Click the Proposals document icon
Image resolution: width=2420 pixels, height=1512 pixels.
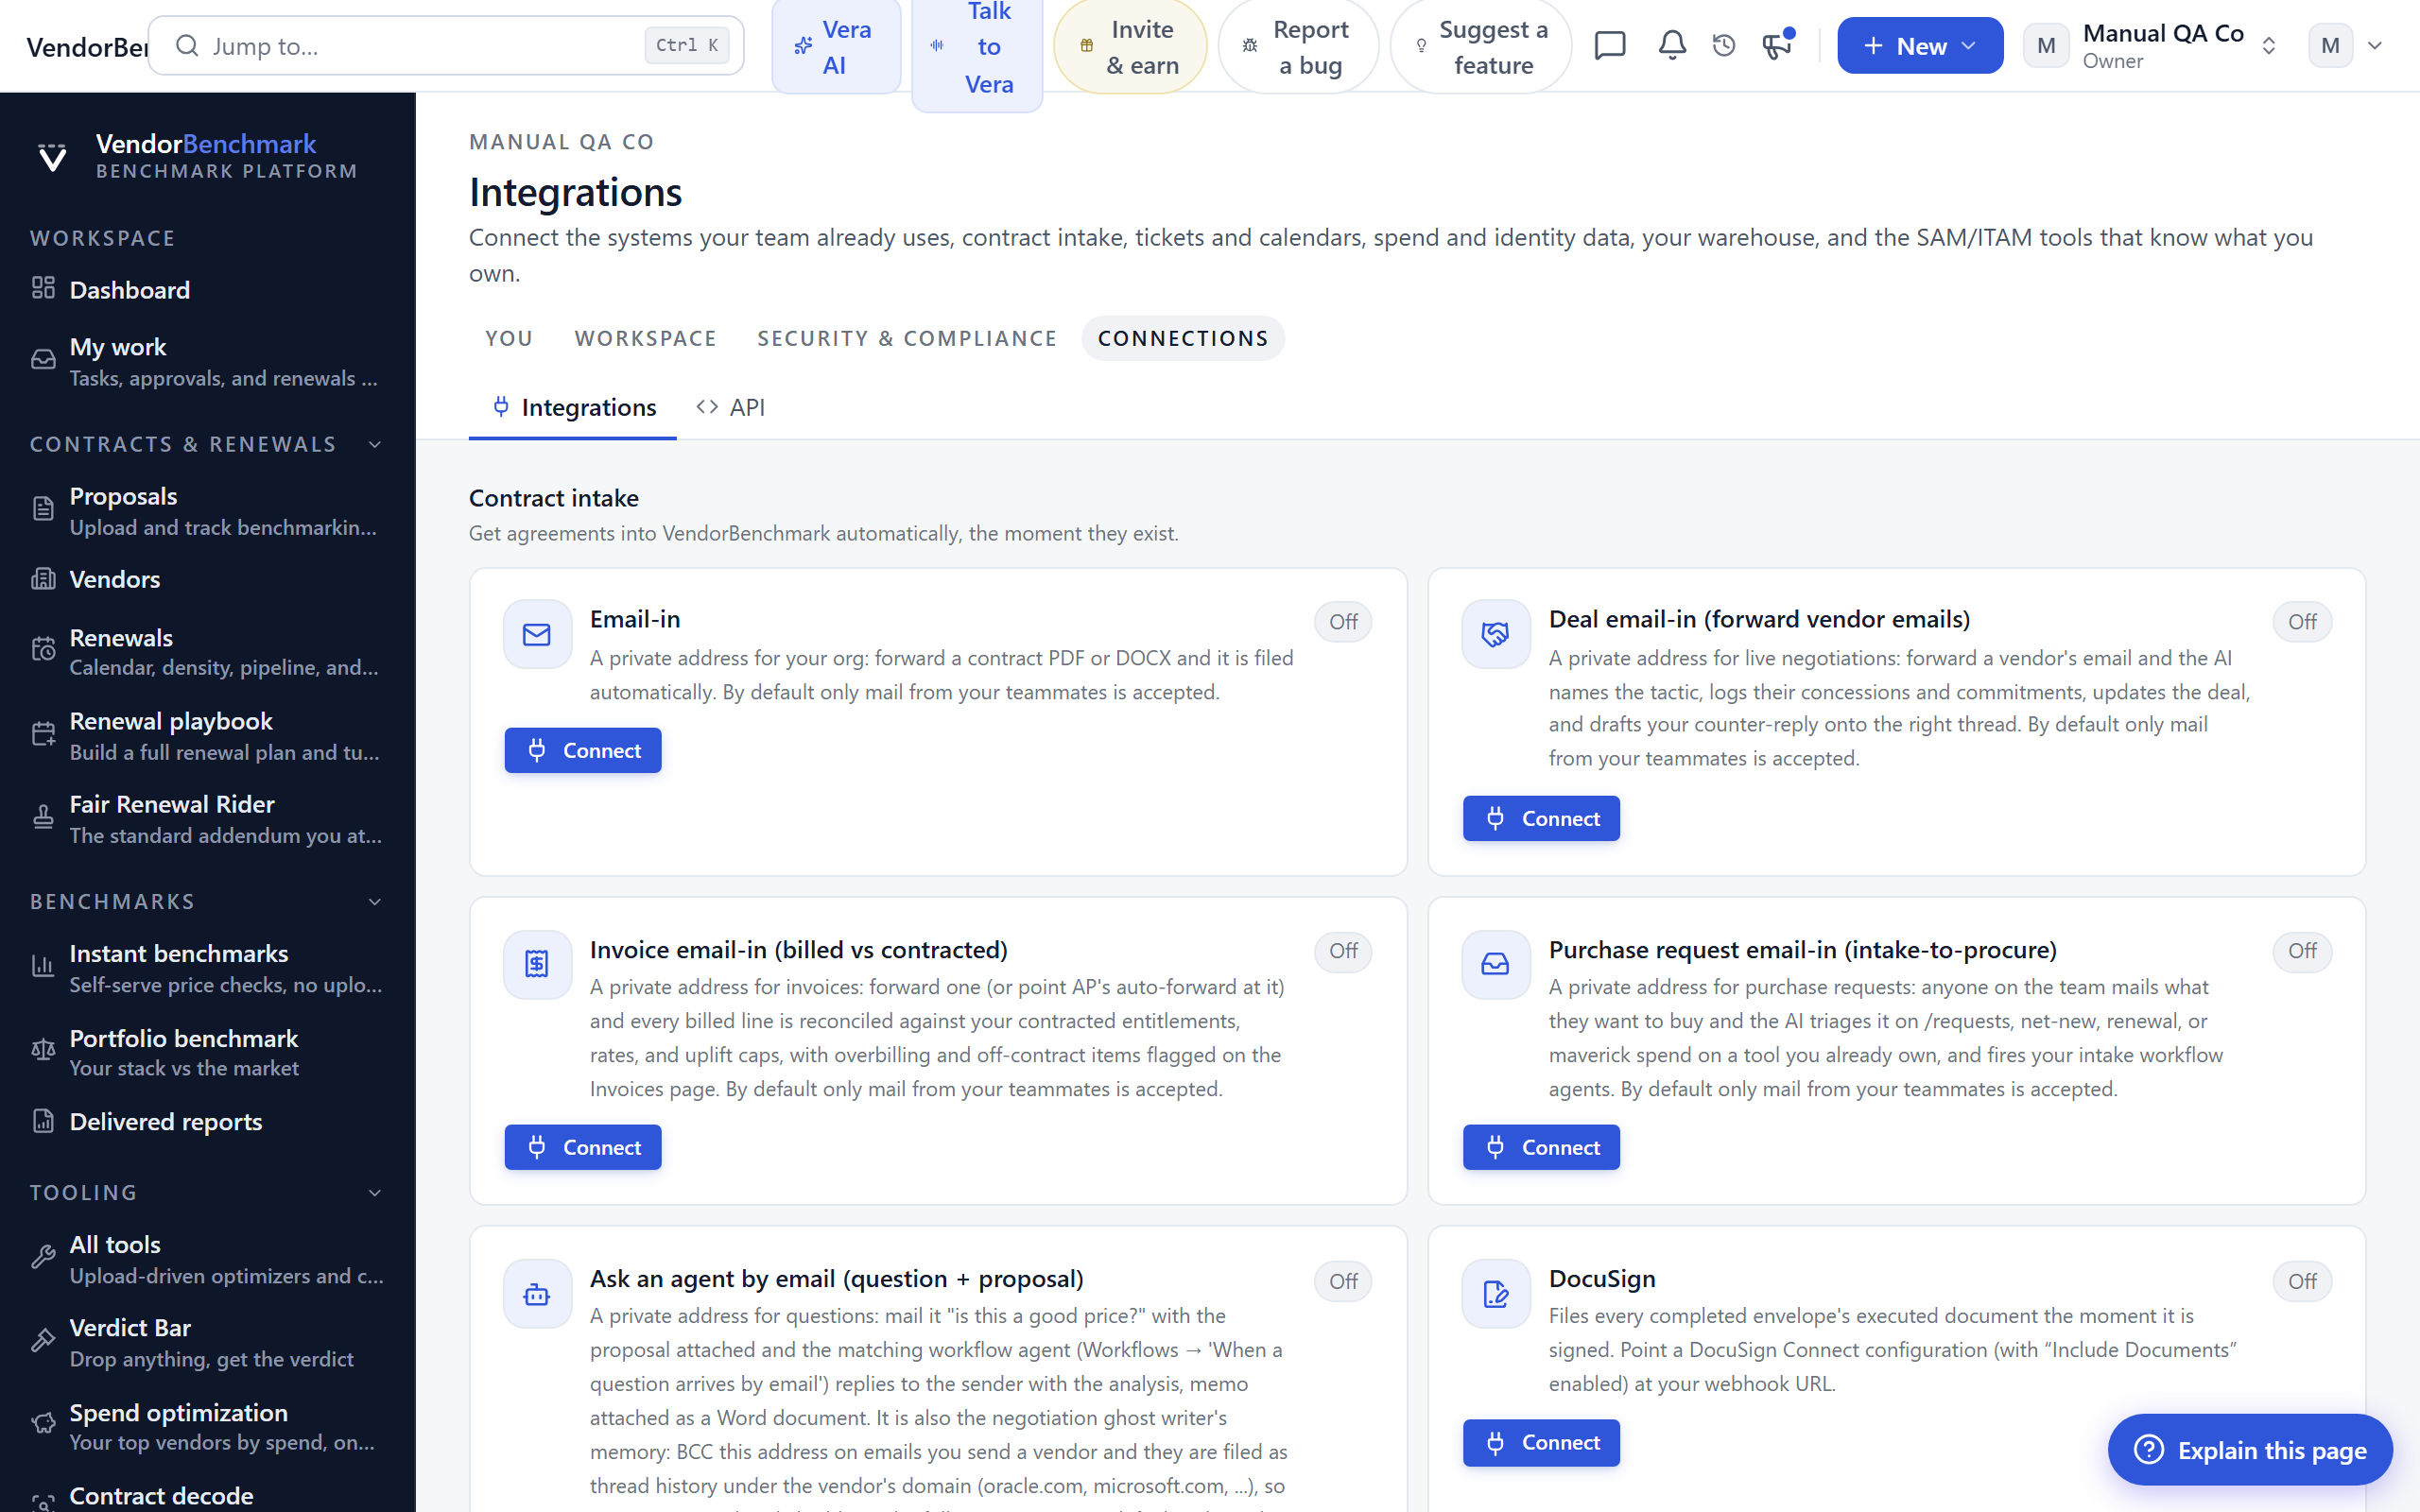click(43, 509)
